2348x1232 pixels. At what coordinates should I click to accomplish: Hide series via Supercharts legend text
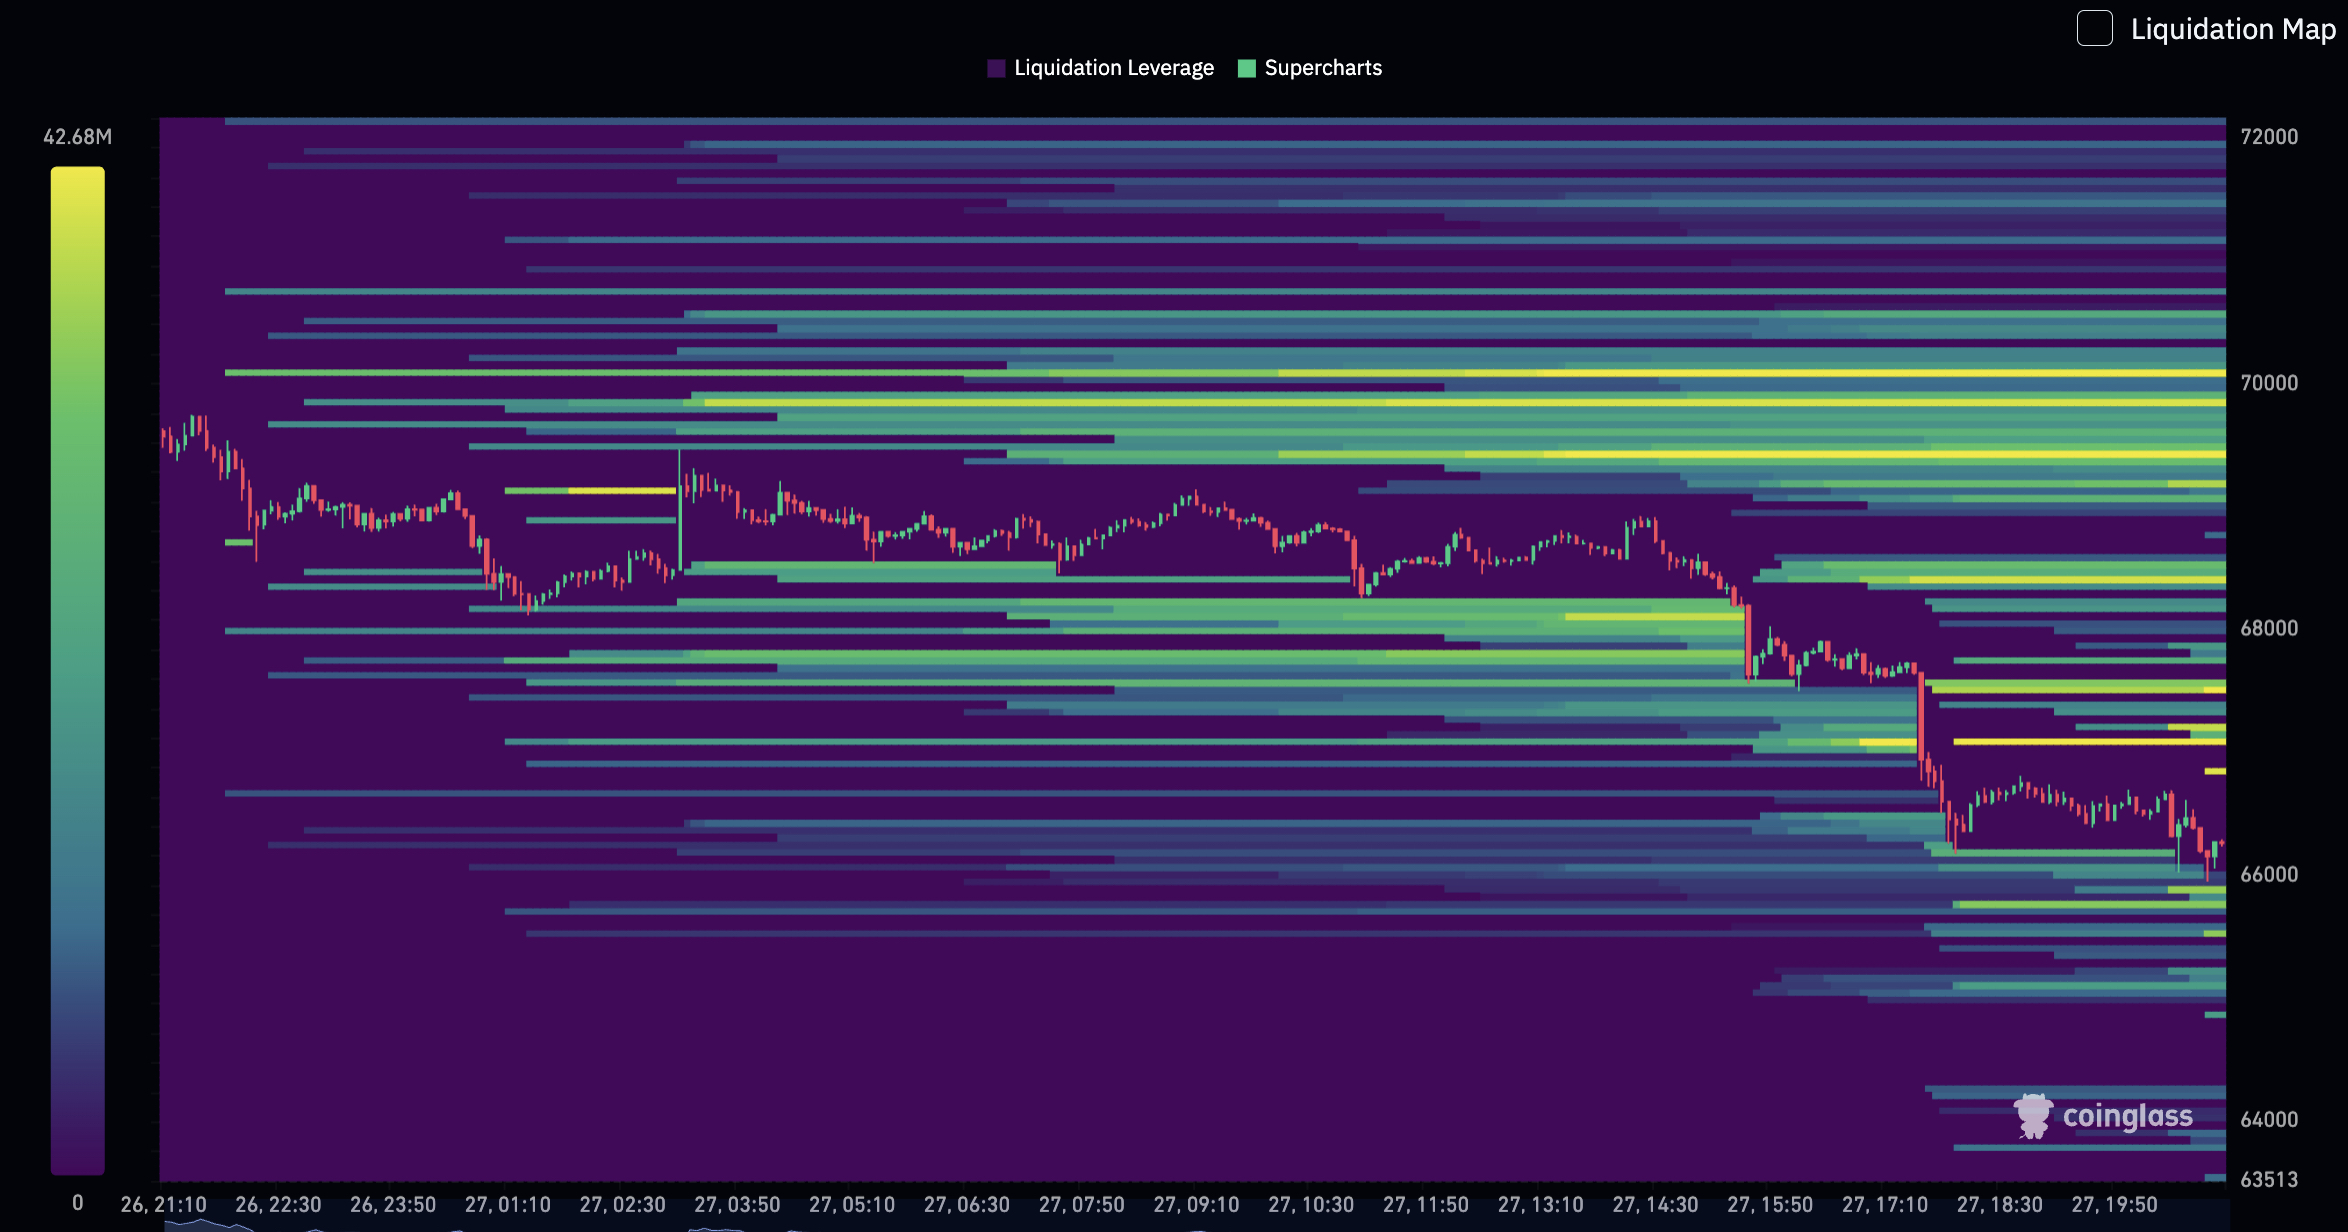tap(1322, 68)
